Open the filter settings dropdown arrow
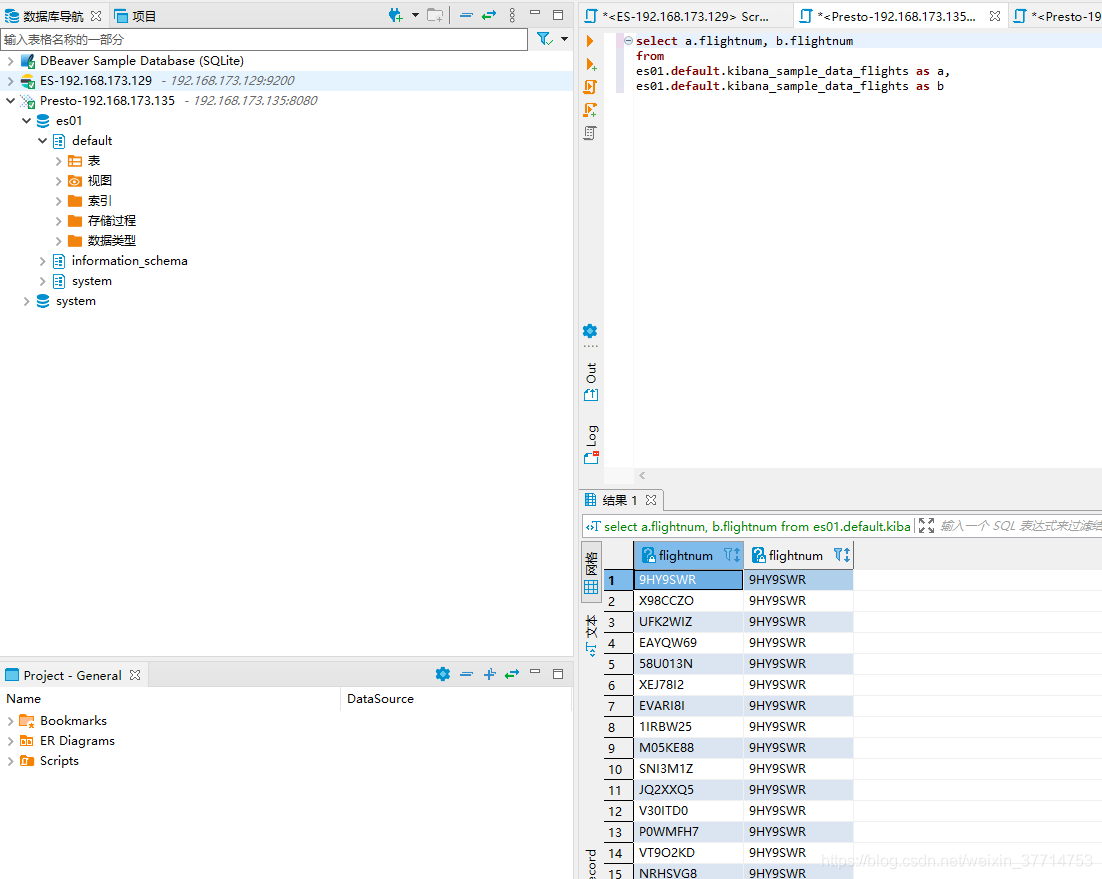The width and height of the screenshot is (1102, 879). (x=564, y=39)
